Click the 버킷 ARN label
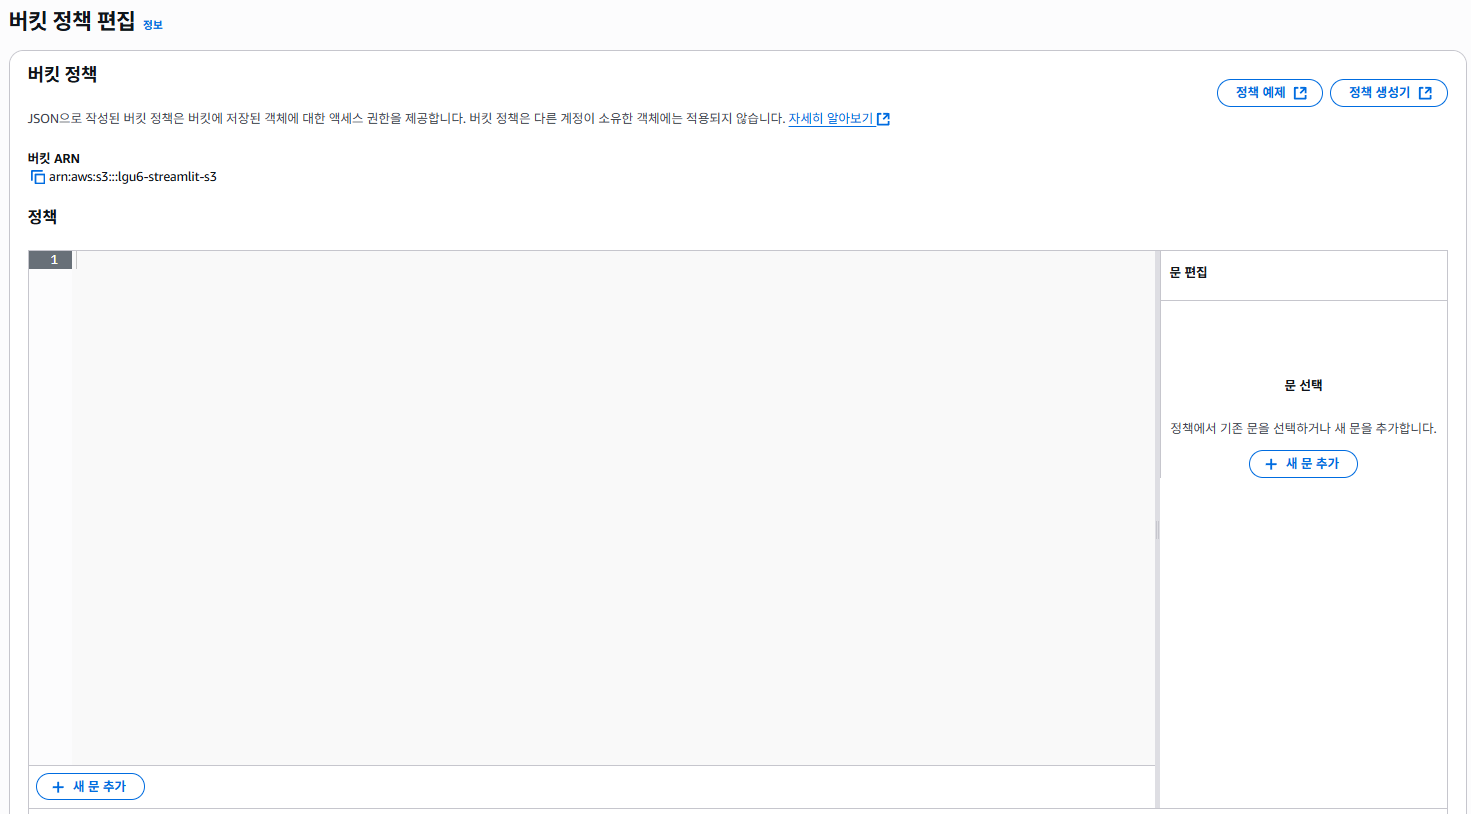The height and width of the screenshot is (814, 1471). coord(54,158)
